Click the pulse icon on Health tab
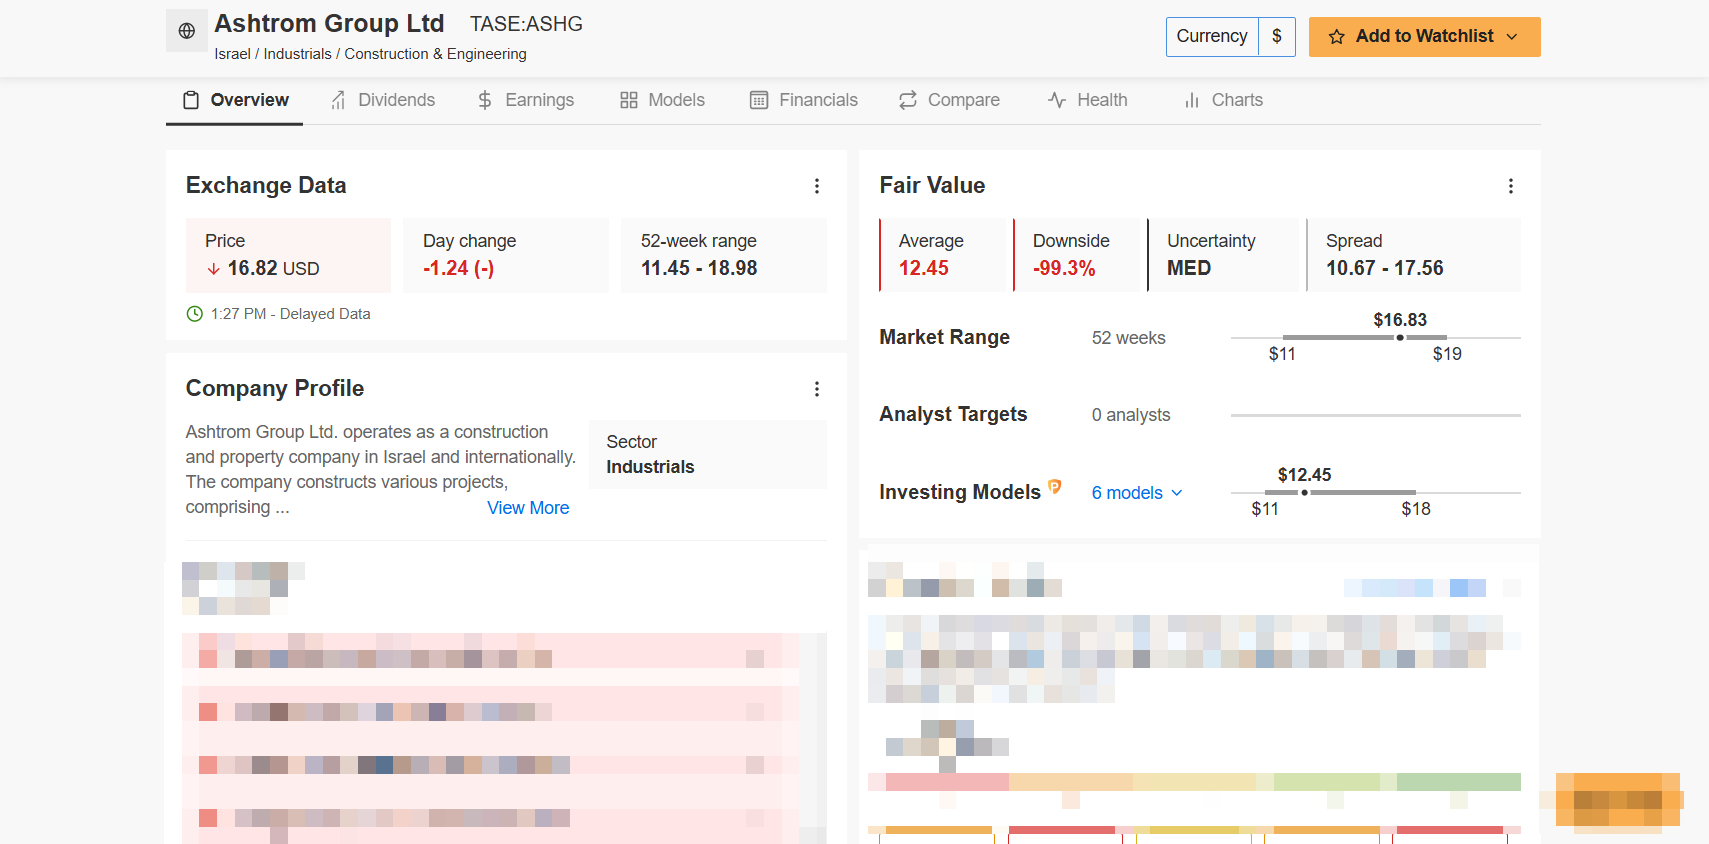Image resolution: width=1709 pixels, height=844 pixels. 1057,100
